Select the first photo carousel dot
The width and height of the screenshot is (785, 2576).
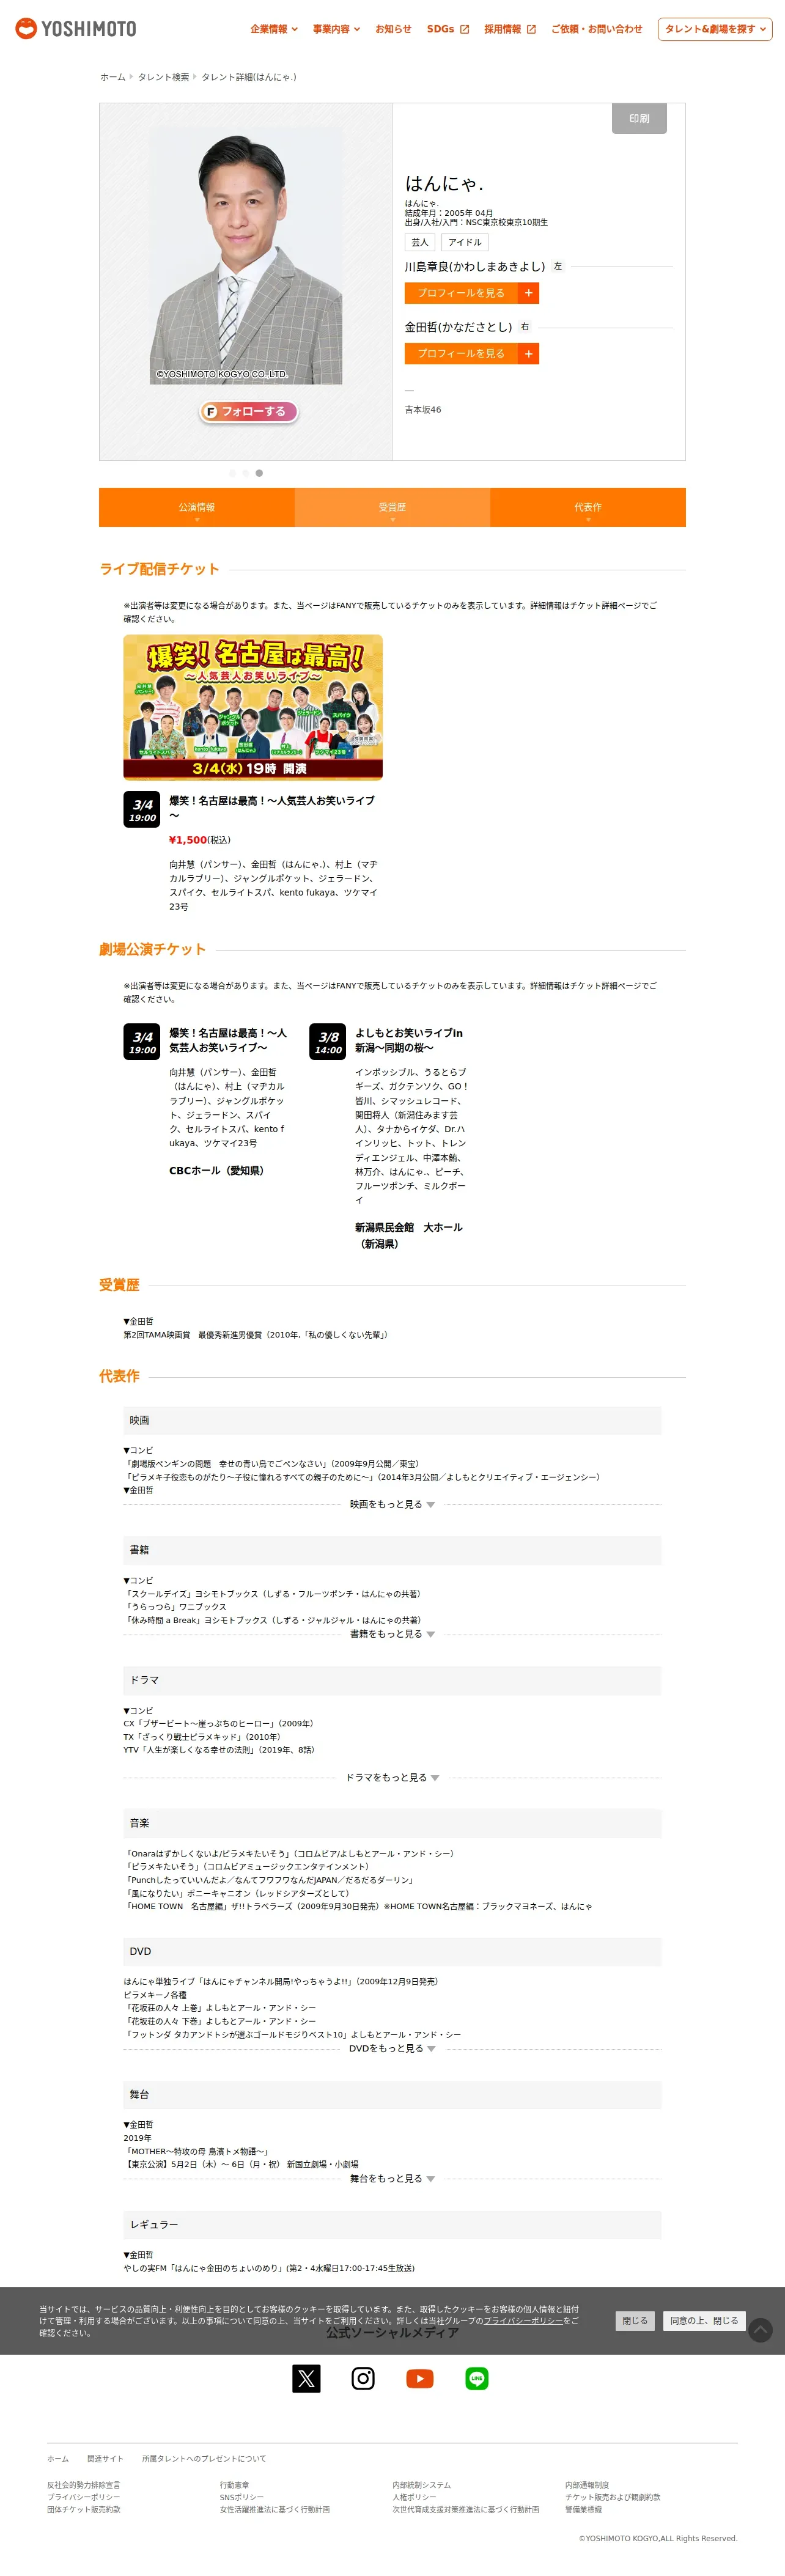233,473
